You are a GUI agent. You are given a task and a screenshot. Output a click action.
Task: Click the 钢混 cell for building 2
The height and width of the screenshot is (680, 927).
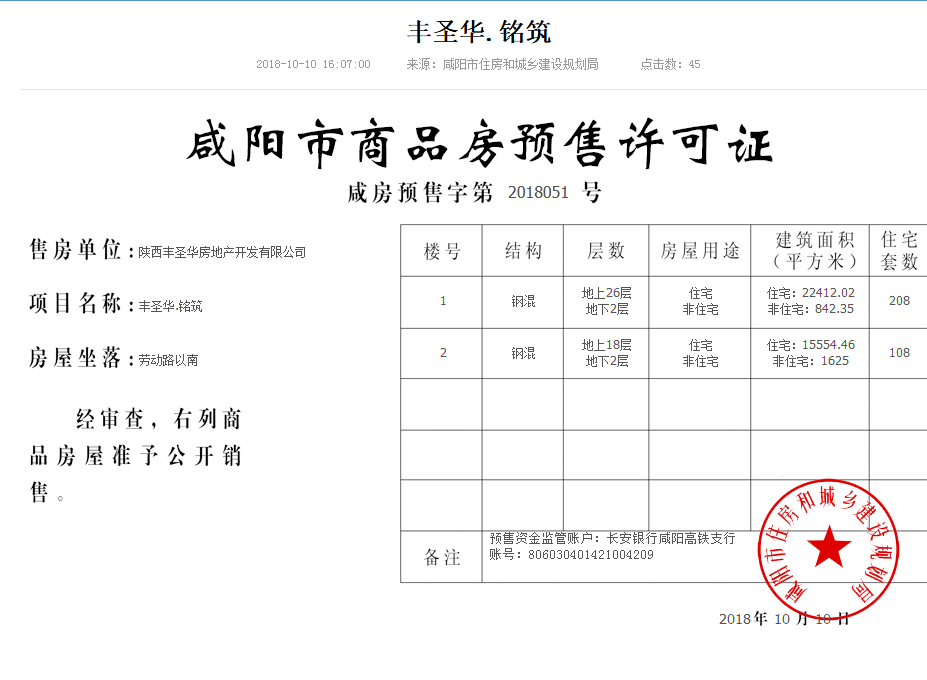pos(523,353)
